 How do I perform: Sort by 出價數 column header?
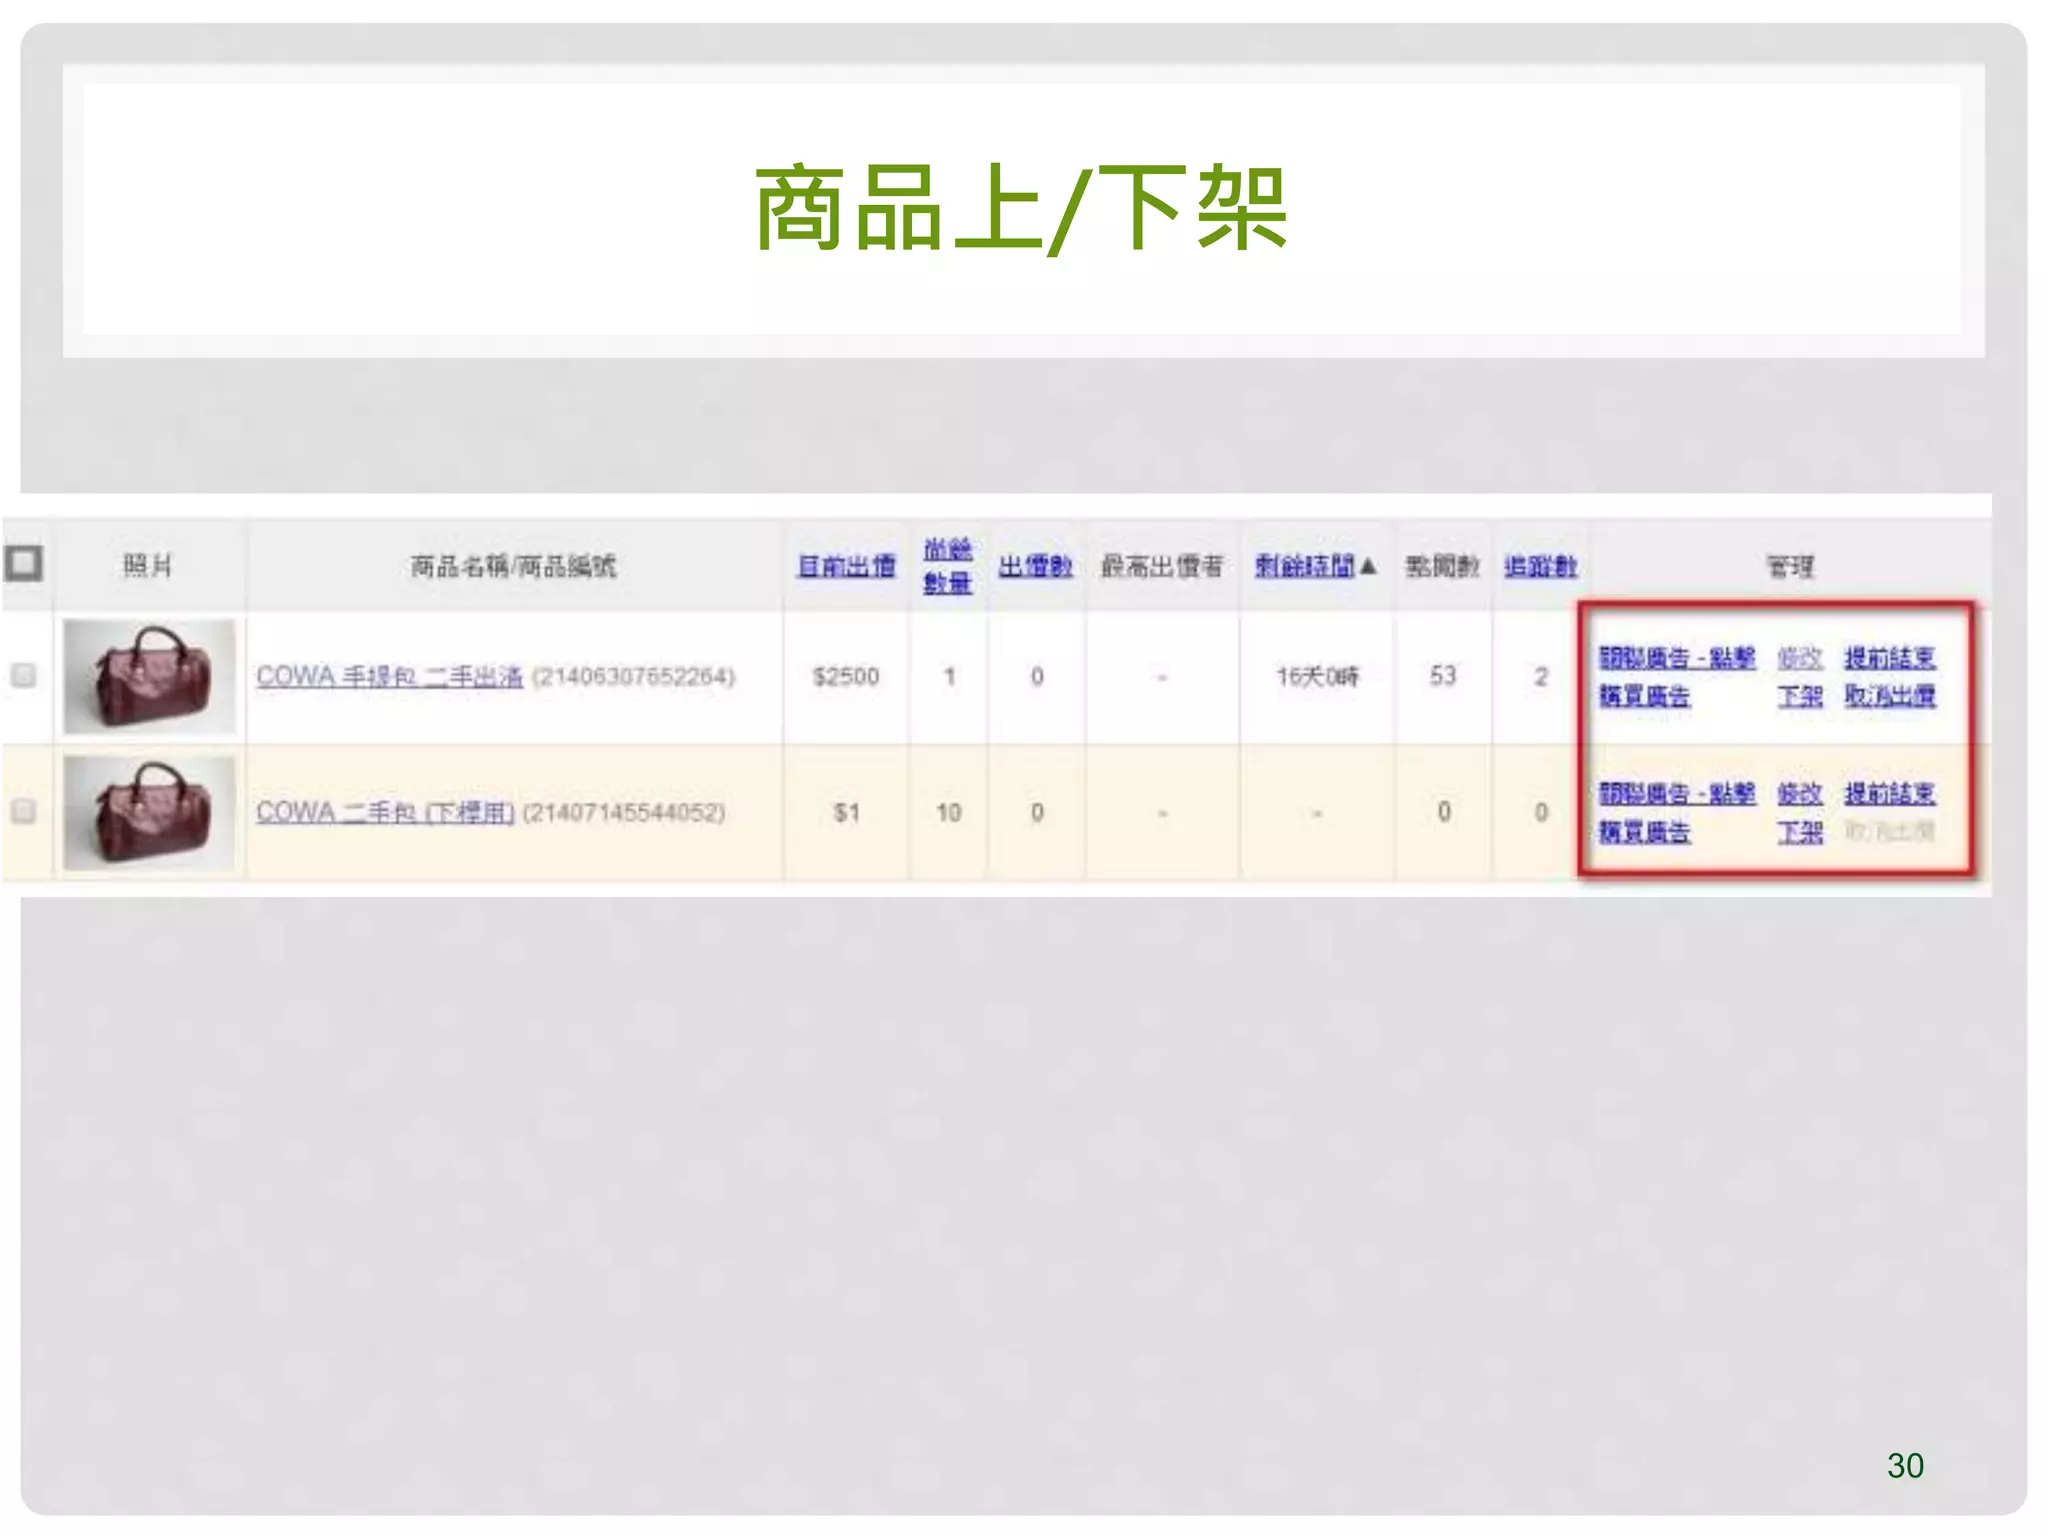click(x=1035, y=566)
